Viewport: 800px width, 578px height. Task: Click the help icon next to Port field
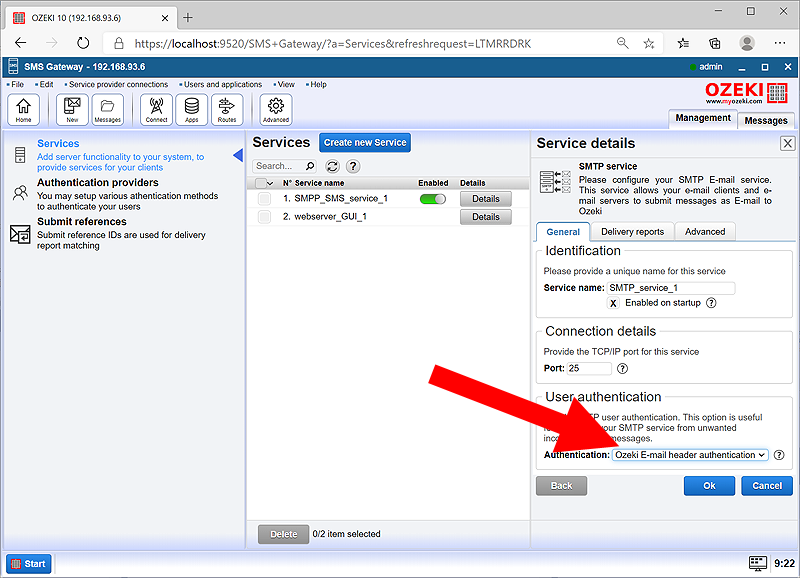pyautogui.click(x=622, y=368)
